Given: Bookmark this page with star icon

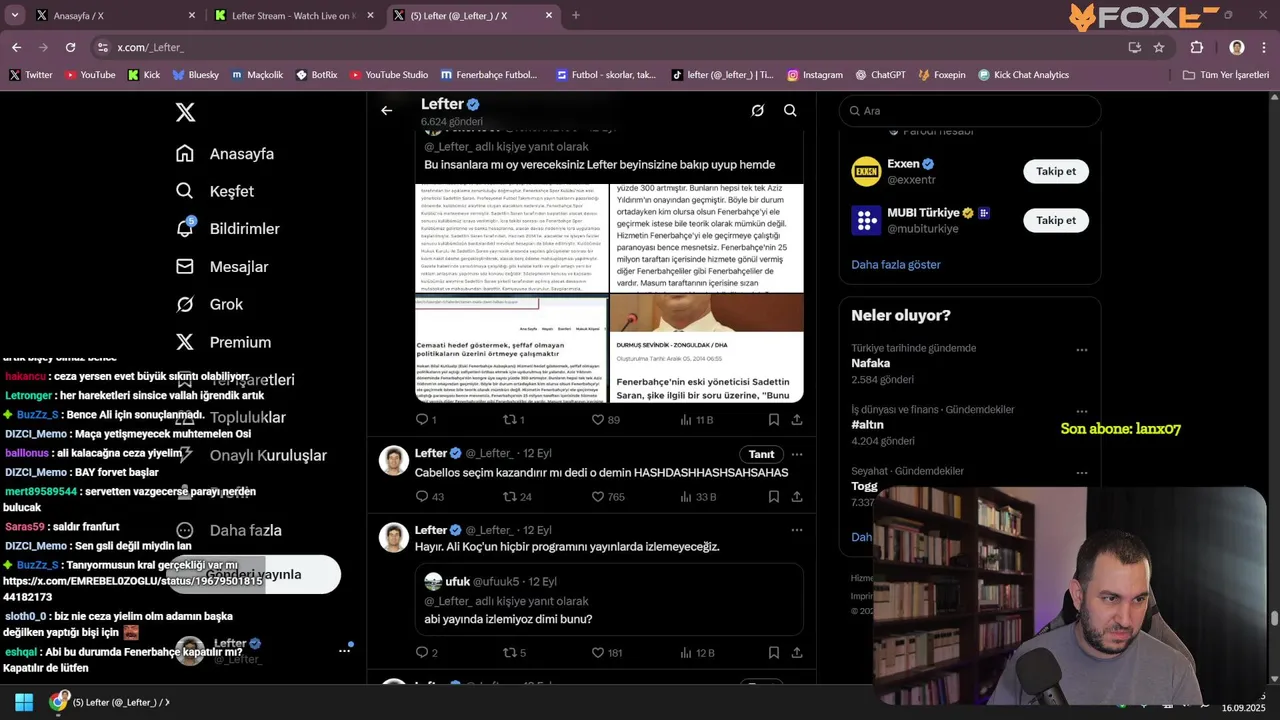Looking at the screenshot, I should click(1159, 47).
